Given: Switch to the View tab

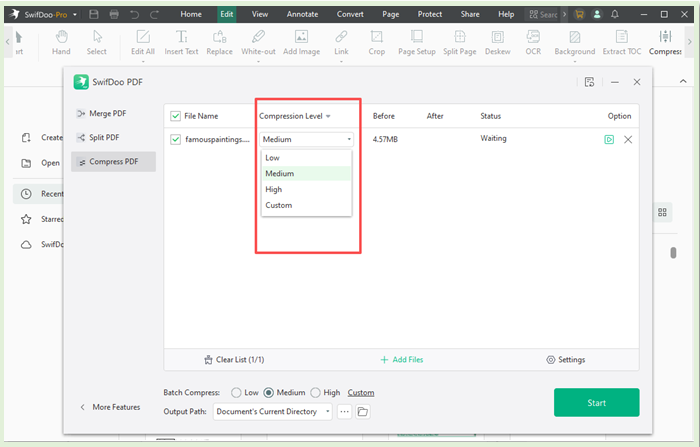Looking at the screenshot, I should [260, 14].
